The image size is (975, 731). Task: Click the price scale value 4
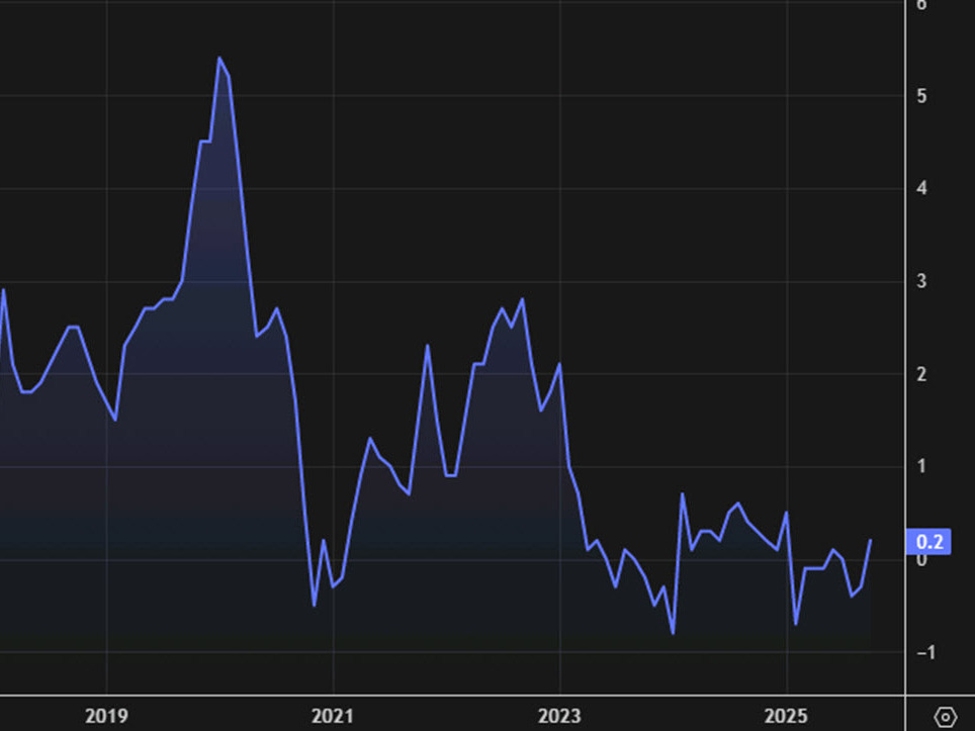point(922,188)
